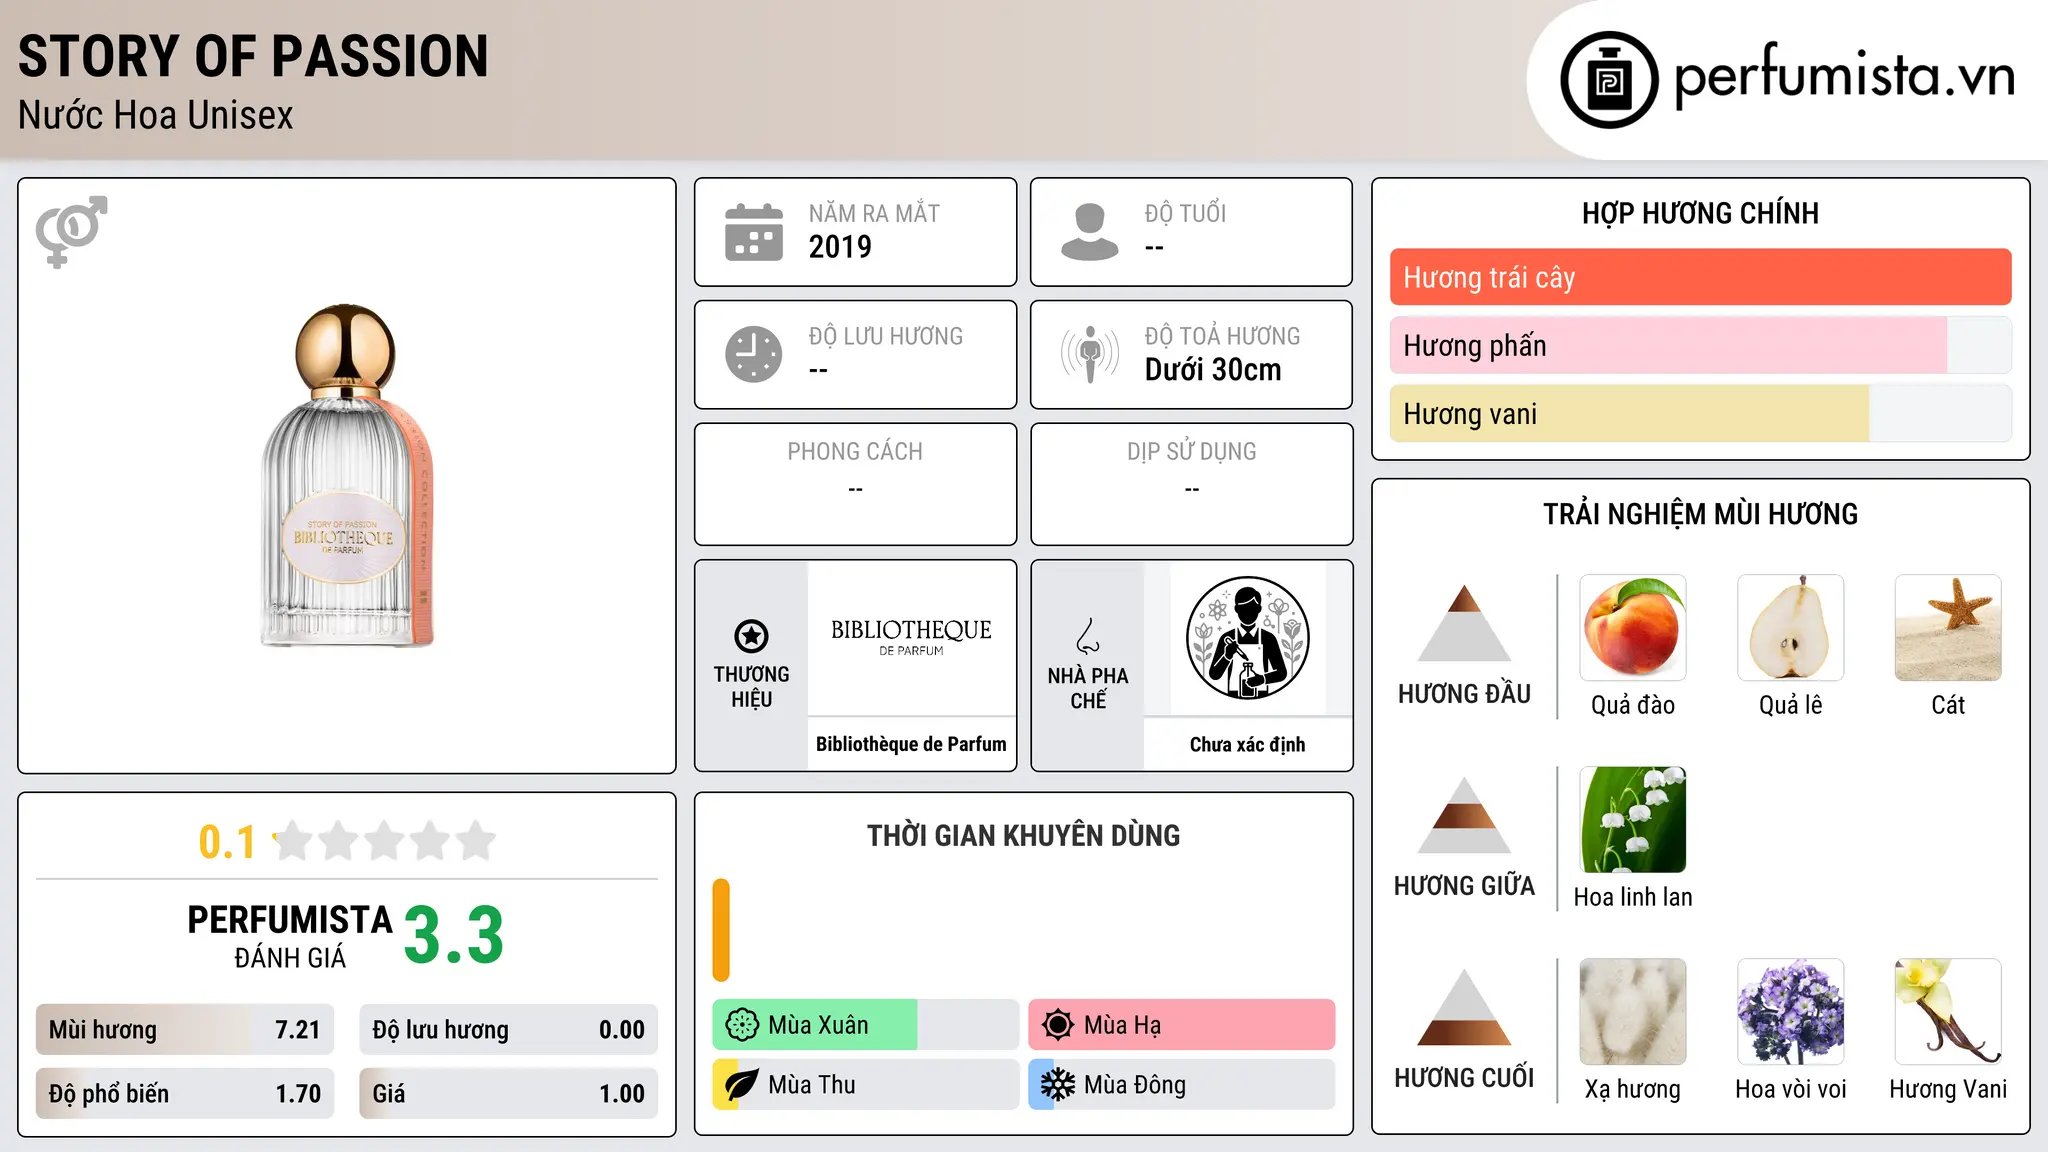The width and height of the screenshot is (2048, 1152).
Task: Click the orange vertical time-of-day bar
Action: 721,930
